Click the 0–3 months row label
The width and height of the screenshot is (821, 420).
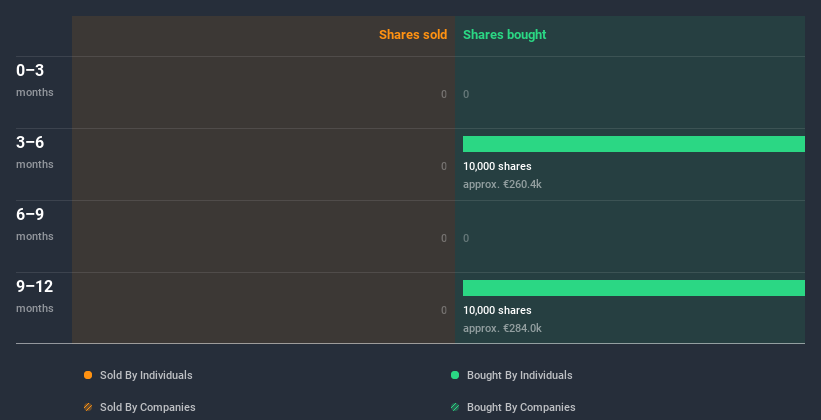[35, 80]
